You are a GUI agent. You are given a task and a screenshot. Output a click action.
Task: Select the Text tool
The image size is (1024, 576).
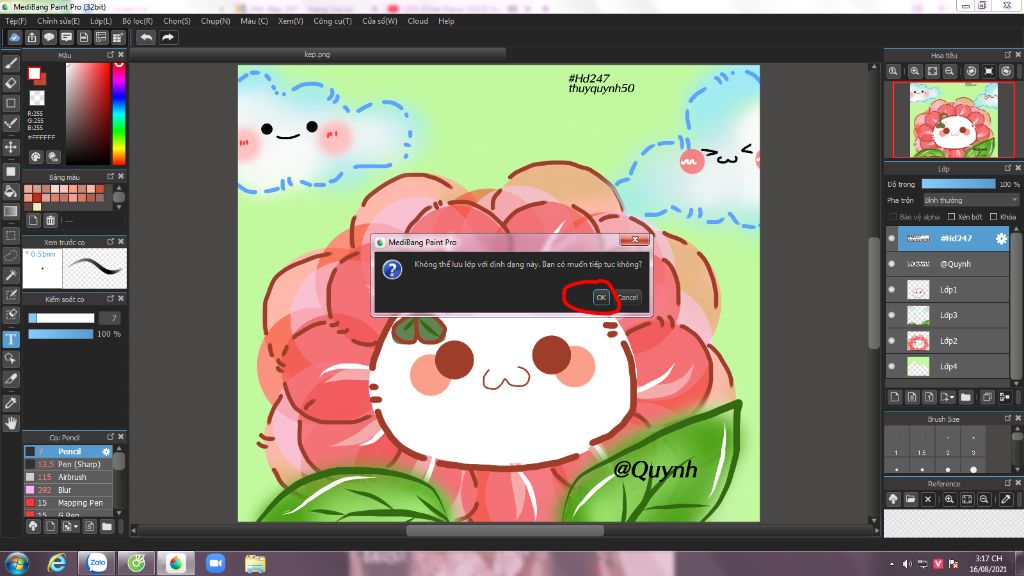tap(10, 339)
